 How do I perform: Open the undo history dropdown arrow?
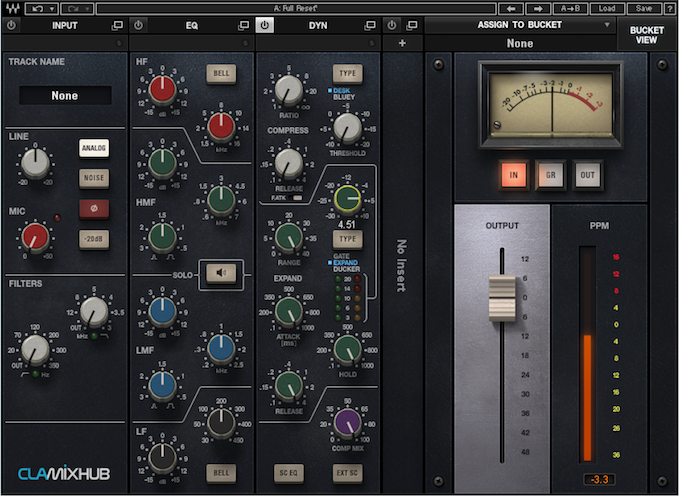(x=52, y=8)
